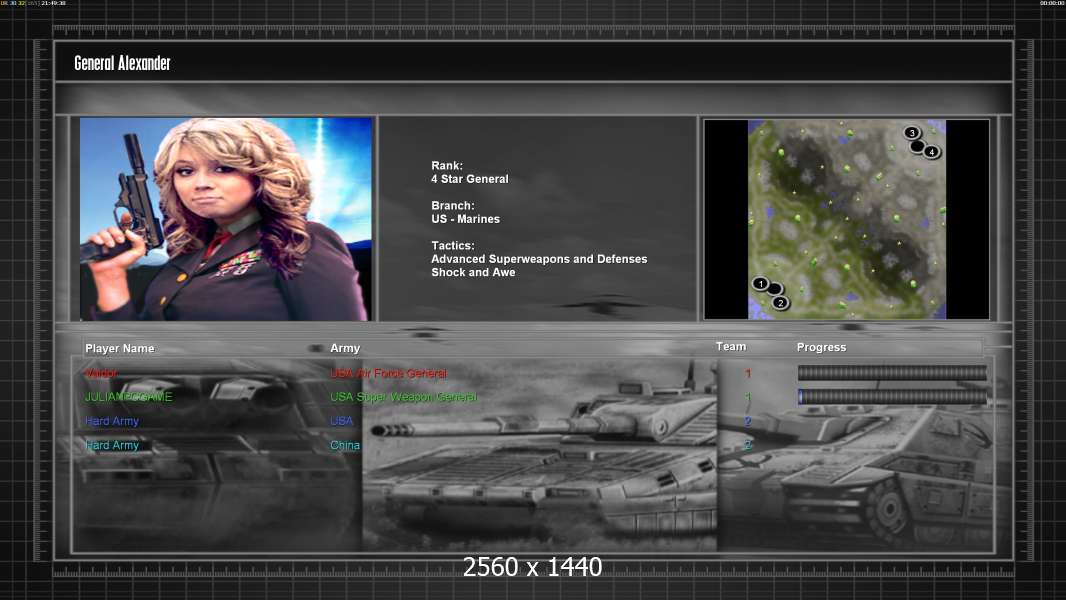Click 'Advanced Superweapons and Defenses' tactics text
The image size is (1066, 600).
(x=539, y=259)
